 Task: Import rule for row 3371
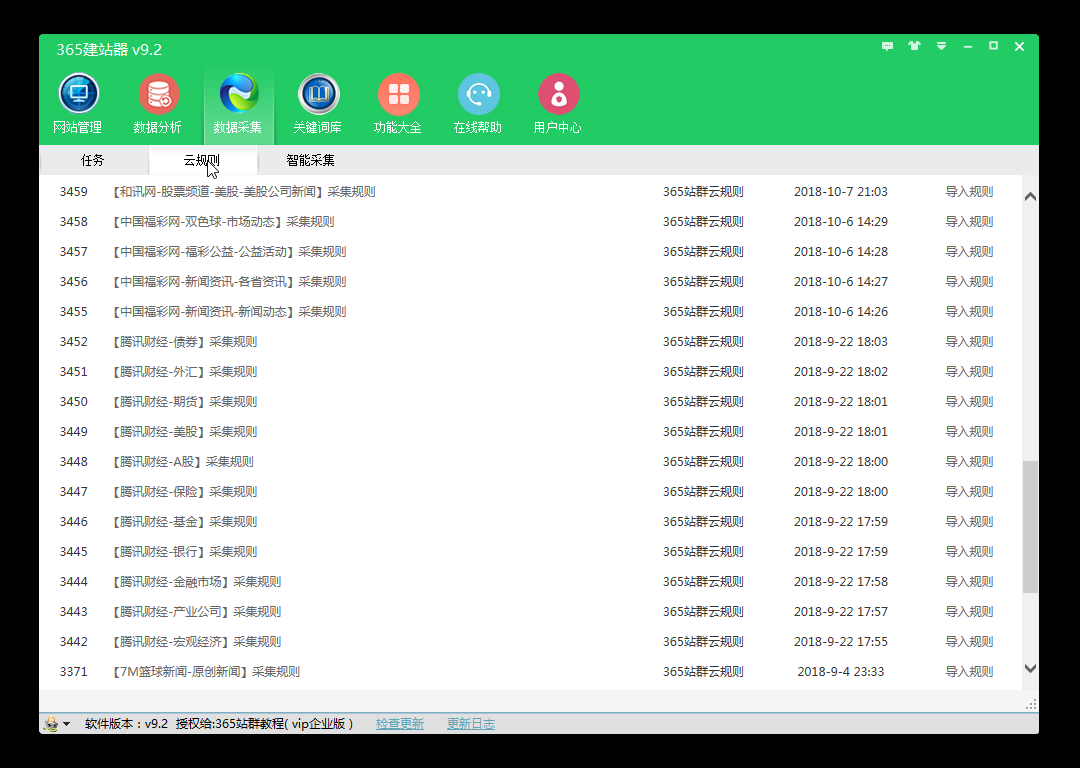[x=969, y=672]
